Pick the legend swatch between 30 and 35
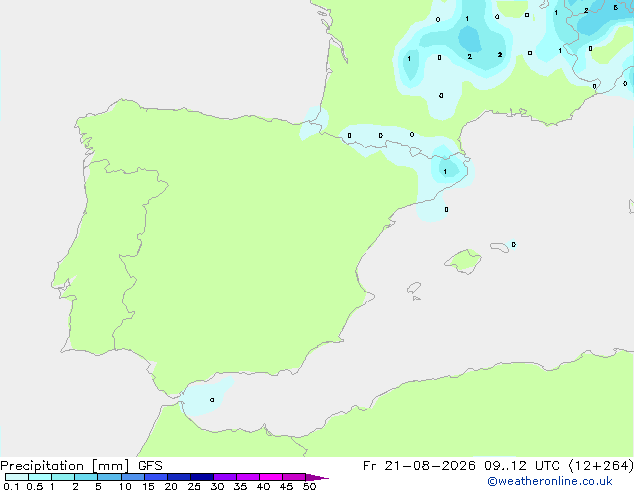Screen dimensions: 634x490 pyautogui.click(x=225, y=477)
